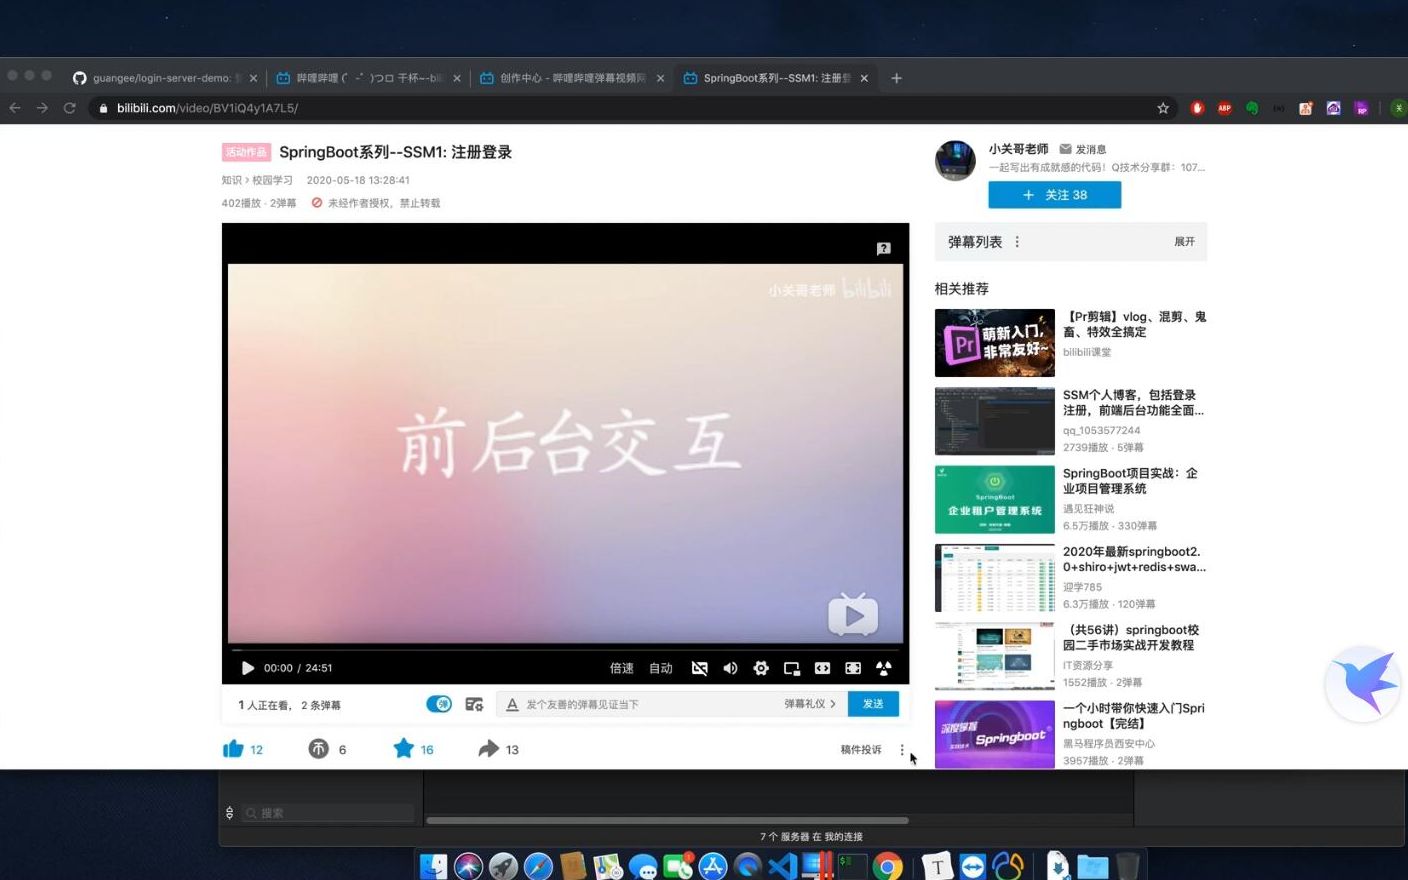Like the video with thumbs-up icon
This screenshot has width=1408, height=880.
click(233, 749)
